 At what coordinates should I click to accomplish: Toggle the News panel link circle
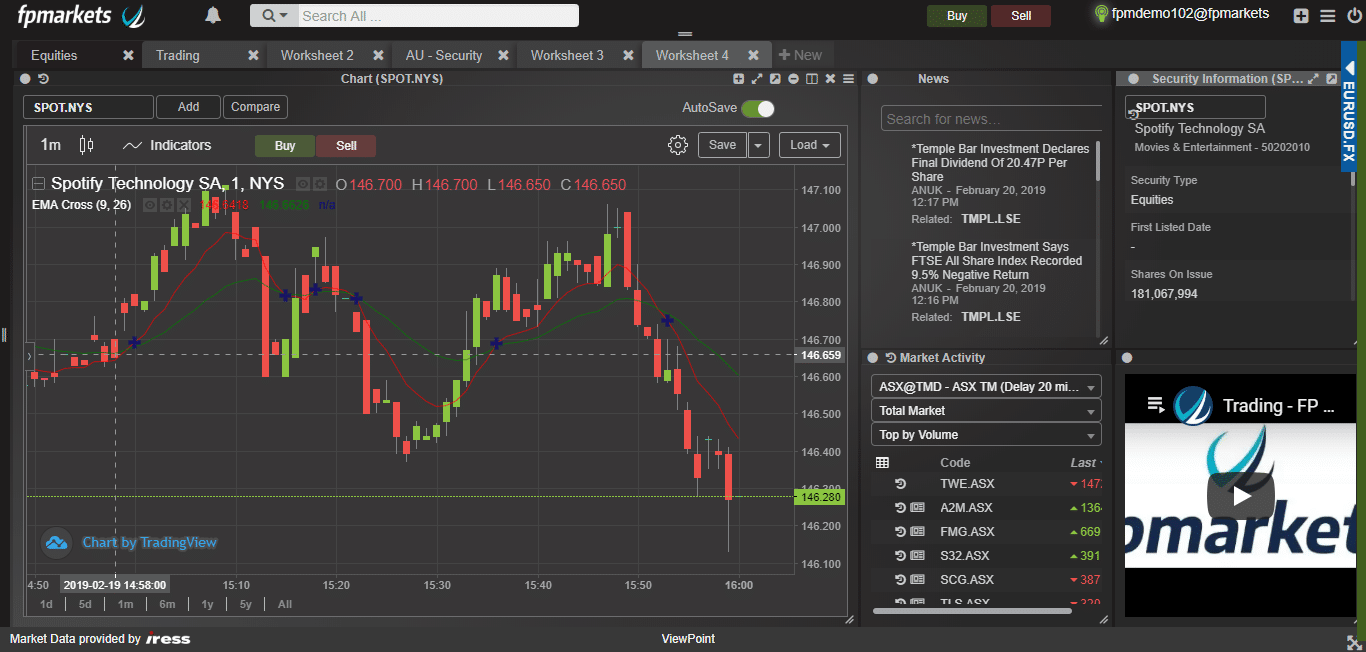pyautogui.click(x=873, y=79)
